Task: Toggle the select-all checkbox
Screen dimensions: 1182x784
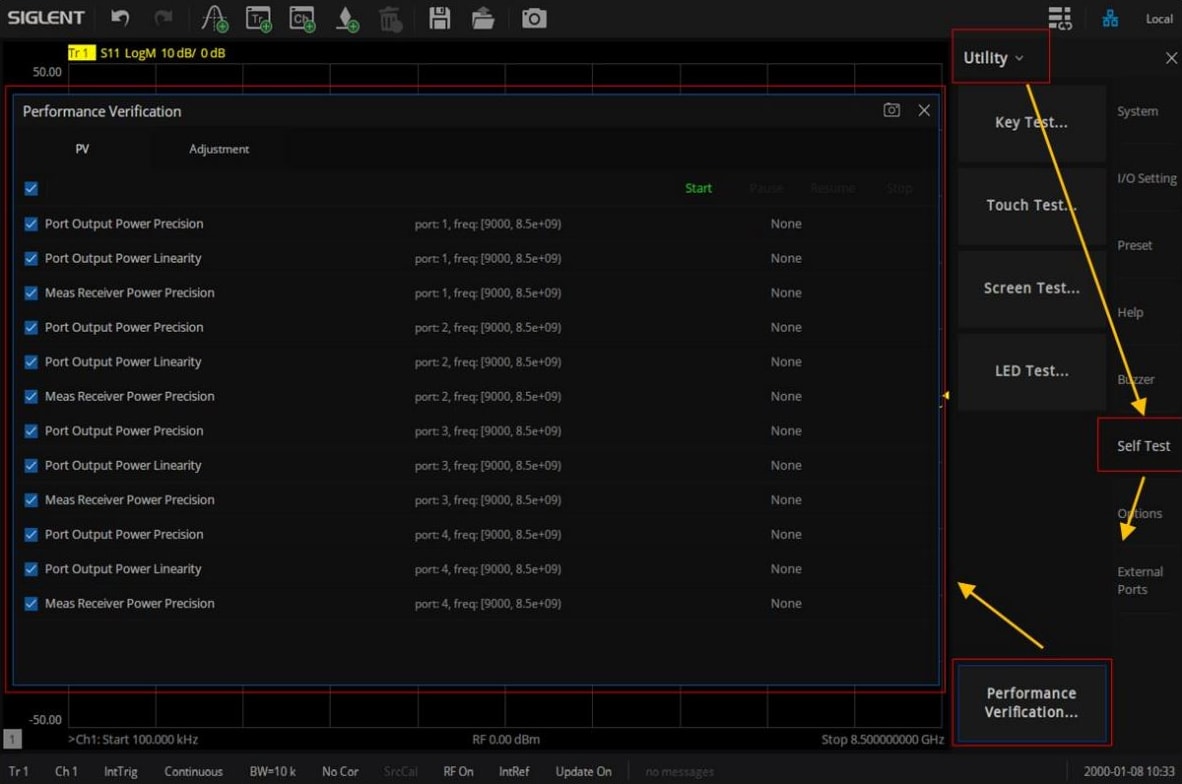Action: 31,188
